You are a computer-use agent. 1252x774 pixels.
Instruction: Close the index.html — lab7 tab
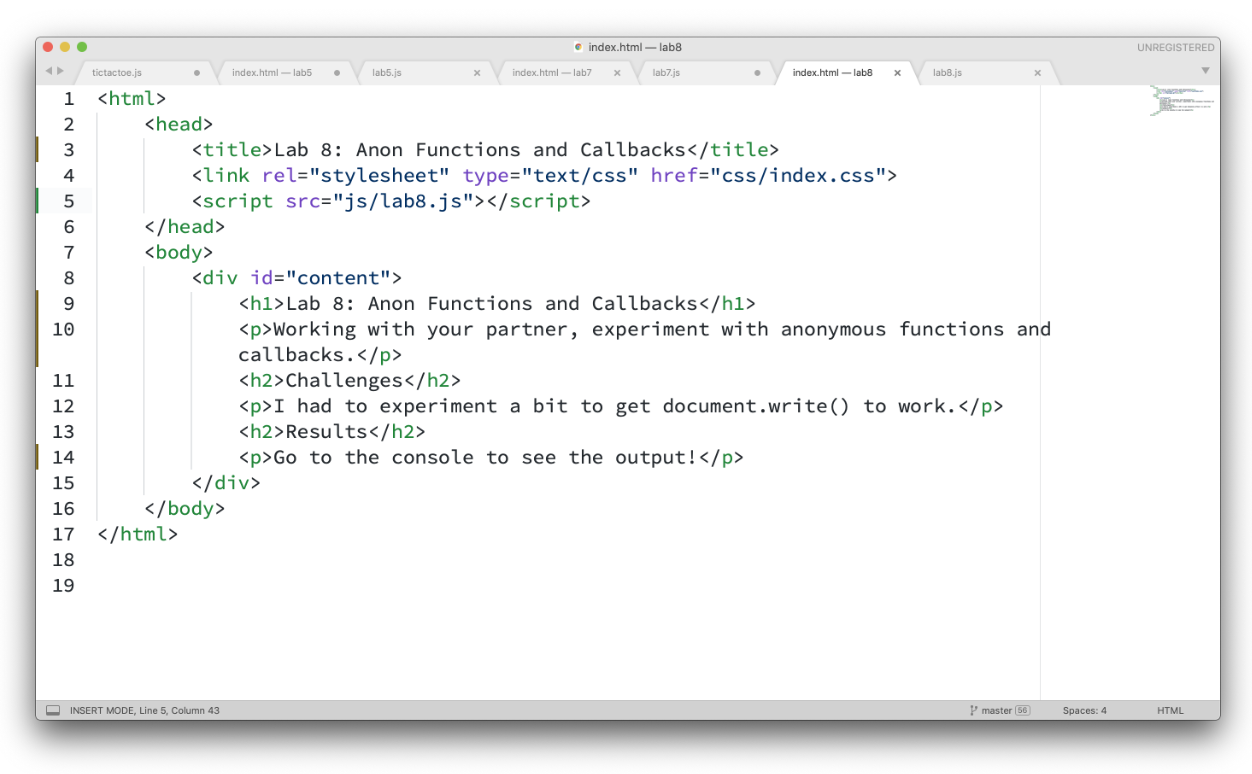click(617, 73)
